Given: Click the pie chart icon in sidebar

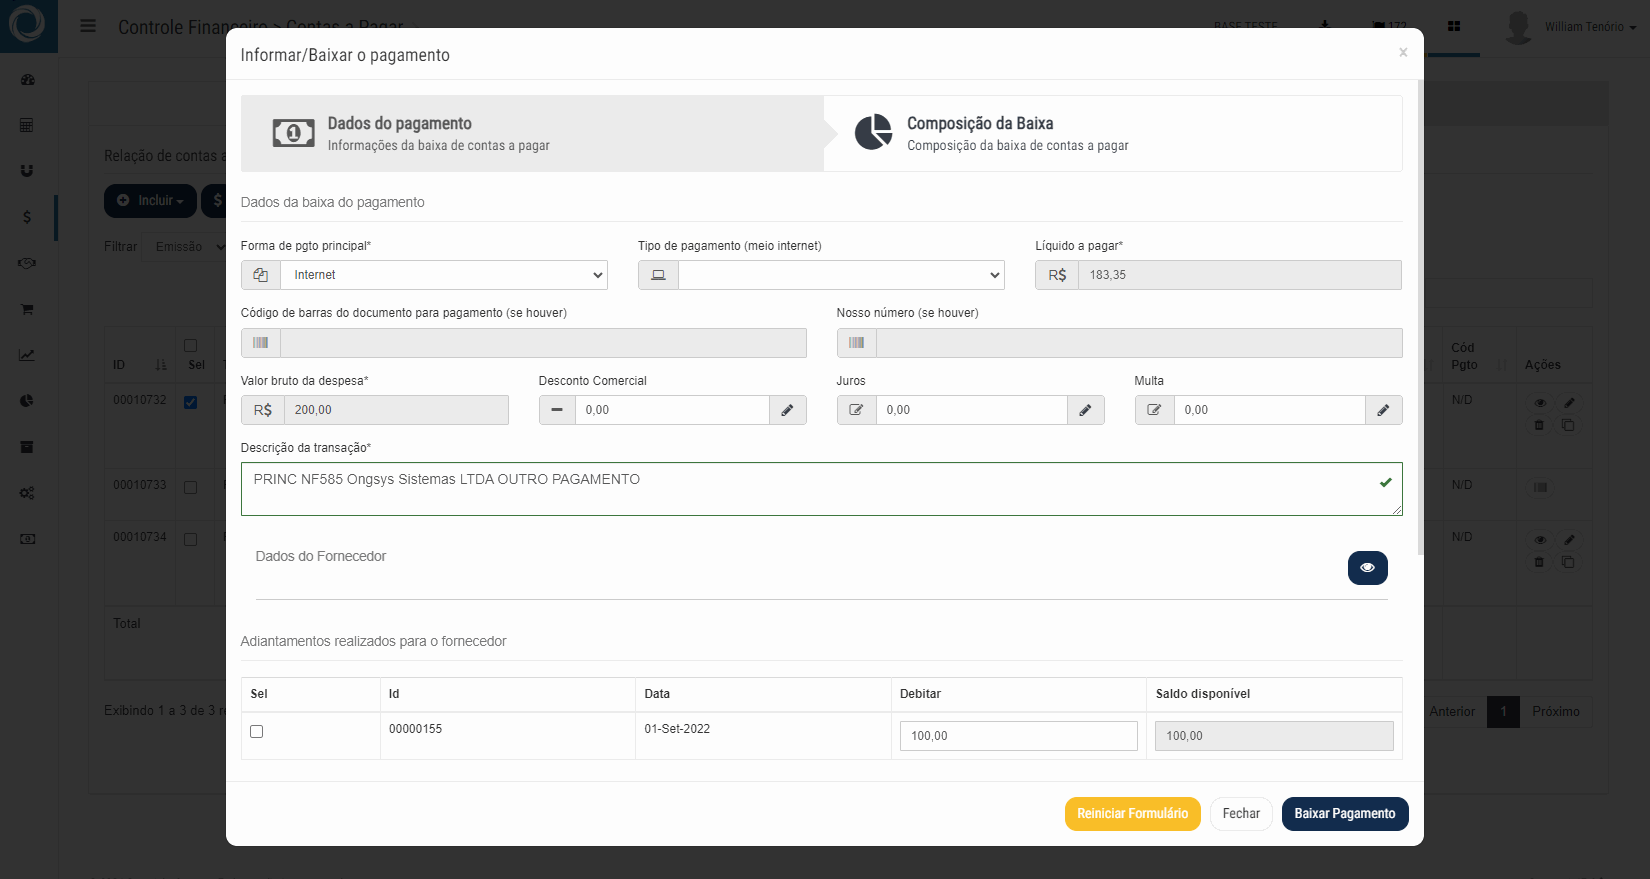Looking at the screenshot, I should pyautogui.click(x=27, y=401).
